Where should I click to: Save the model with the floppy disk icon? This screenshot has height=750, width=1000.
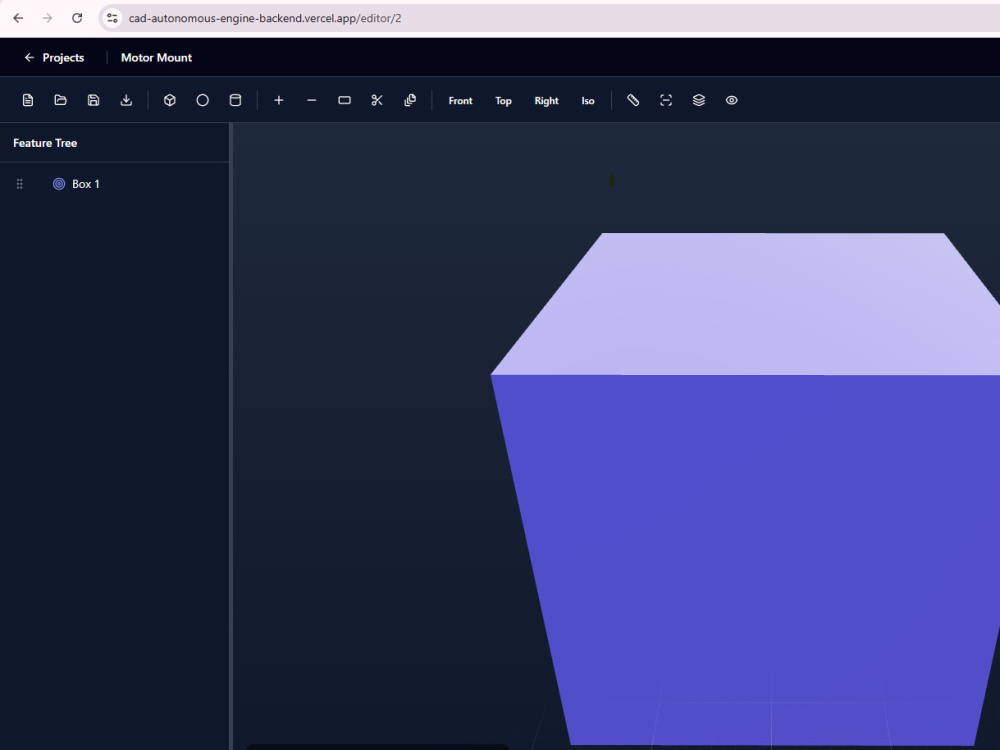pos(93,100)
